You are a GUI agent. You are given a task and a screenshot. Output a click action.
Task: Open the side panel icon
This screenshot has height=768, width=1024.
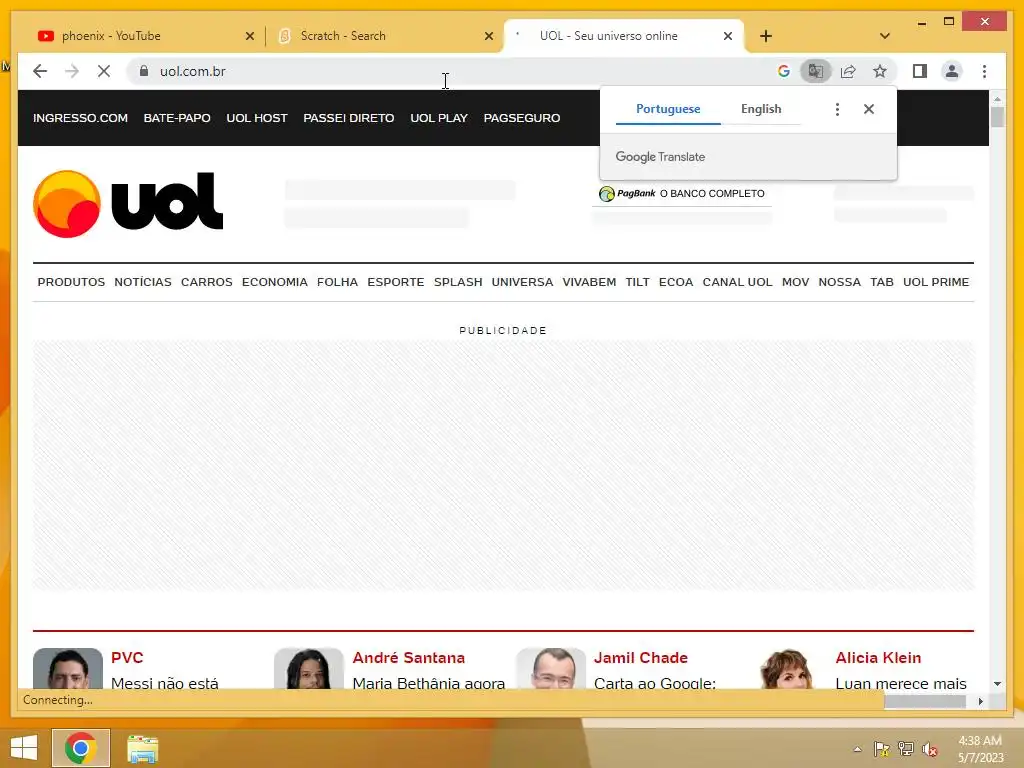coord(920,71)
